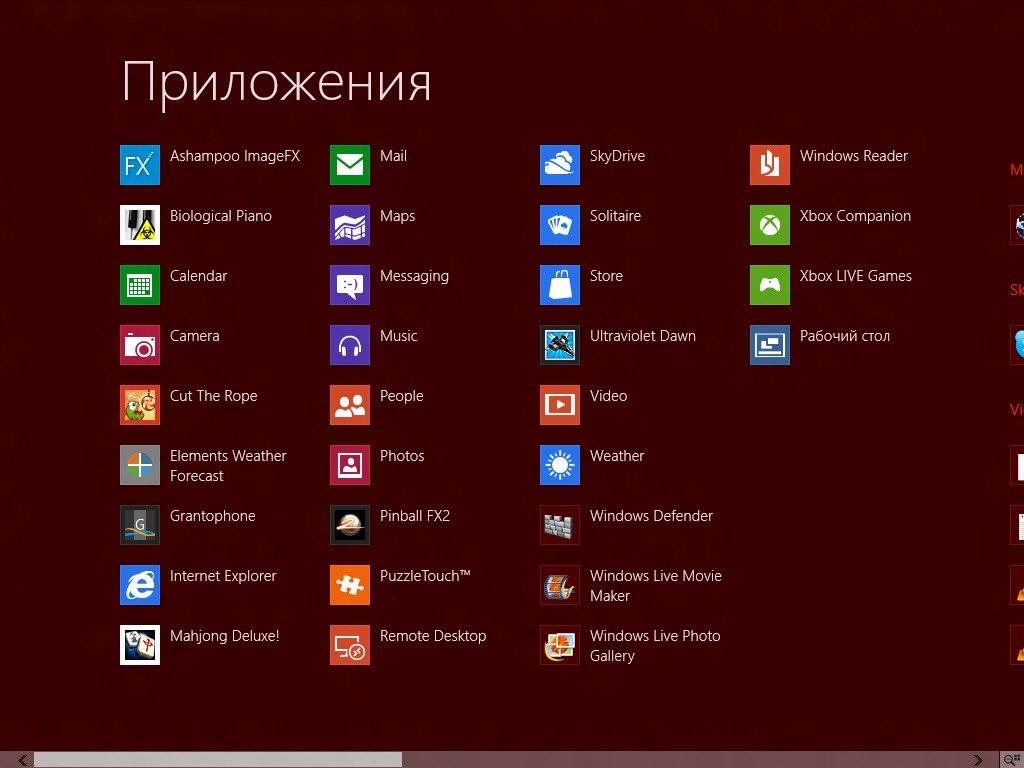1024x768 pixels.
Task: Click the Windows Live Movie Maker label
Action: pos(656,586)
